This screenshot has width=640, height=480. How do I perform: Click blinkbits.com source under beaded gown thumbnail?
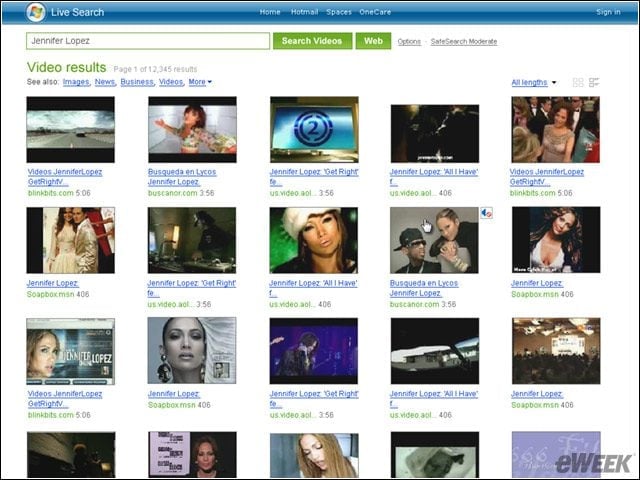pos(534,193)
